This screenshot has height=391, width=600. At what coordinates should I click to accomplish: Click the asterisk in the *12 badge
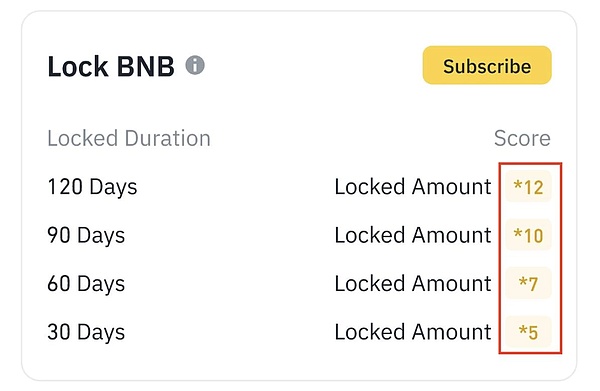click(518, 185)
